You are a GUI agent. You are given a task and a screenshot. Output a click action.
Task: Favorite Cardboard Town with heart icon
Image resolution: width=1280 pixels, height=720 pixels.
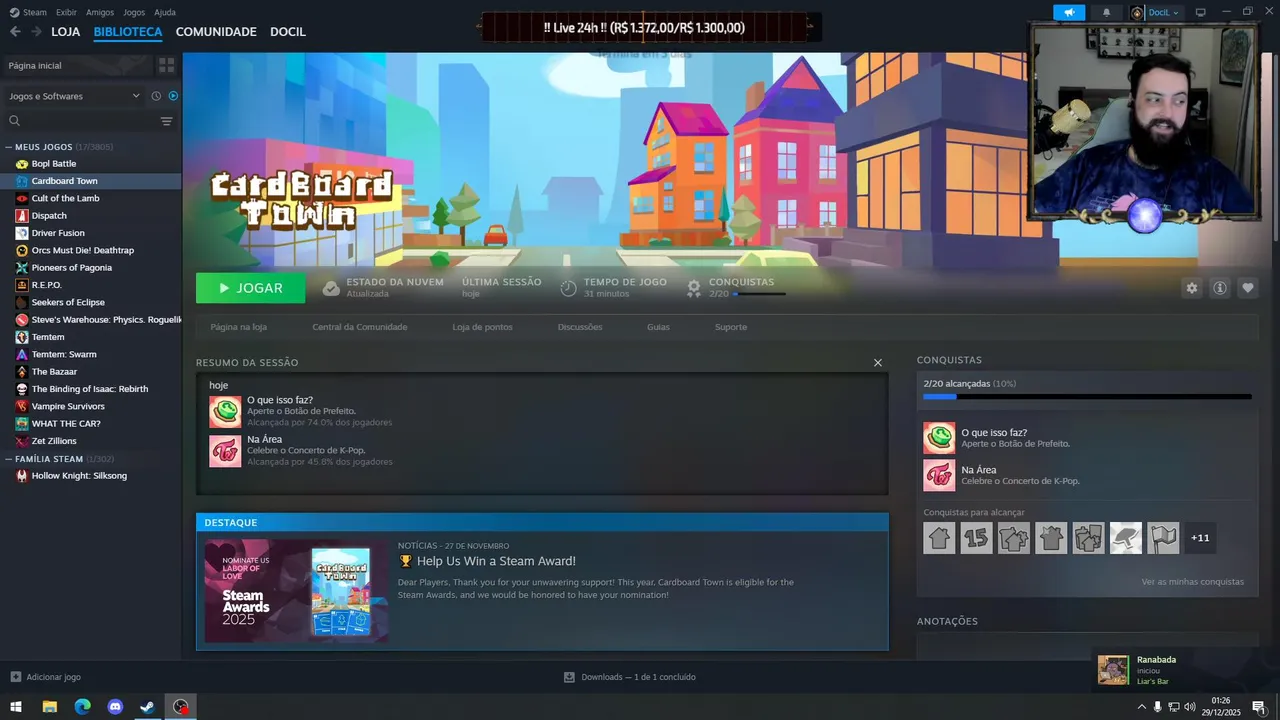pyautogui.click(x=1248, y=288)
